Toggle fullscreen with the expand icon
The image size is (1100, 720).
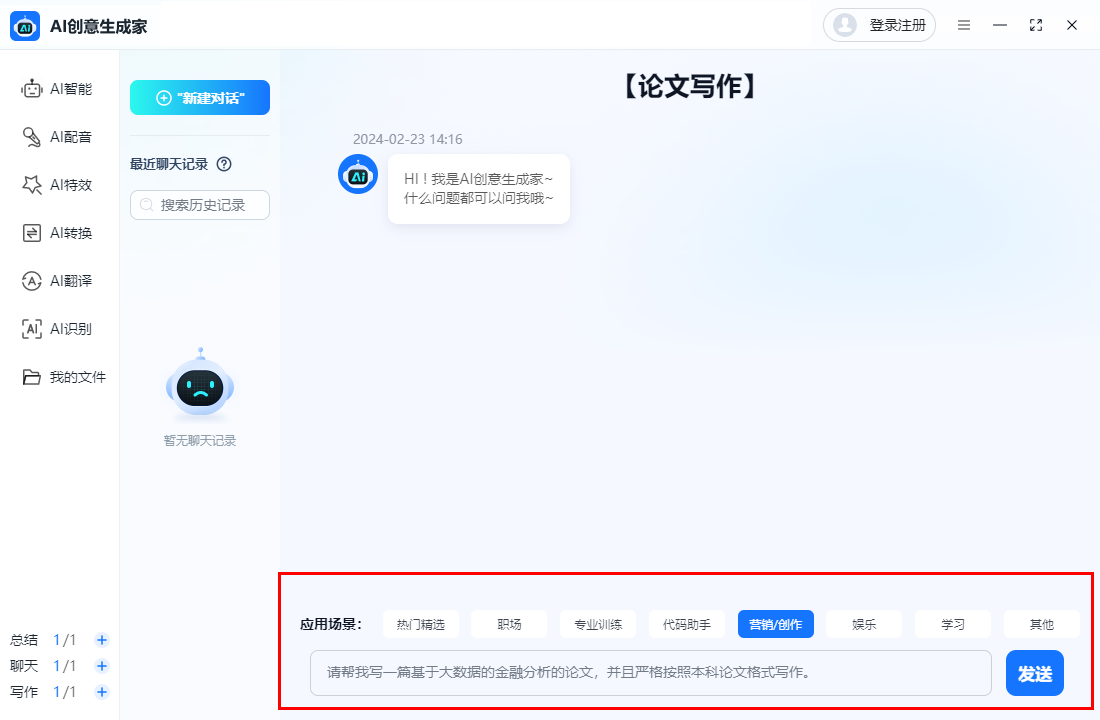pos(1035,25)
